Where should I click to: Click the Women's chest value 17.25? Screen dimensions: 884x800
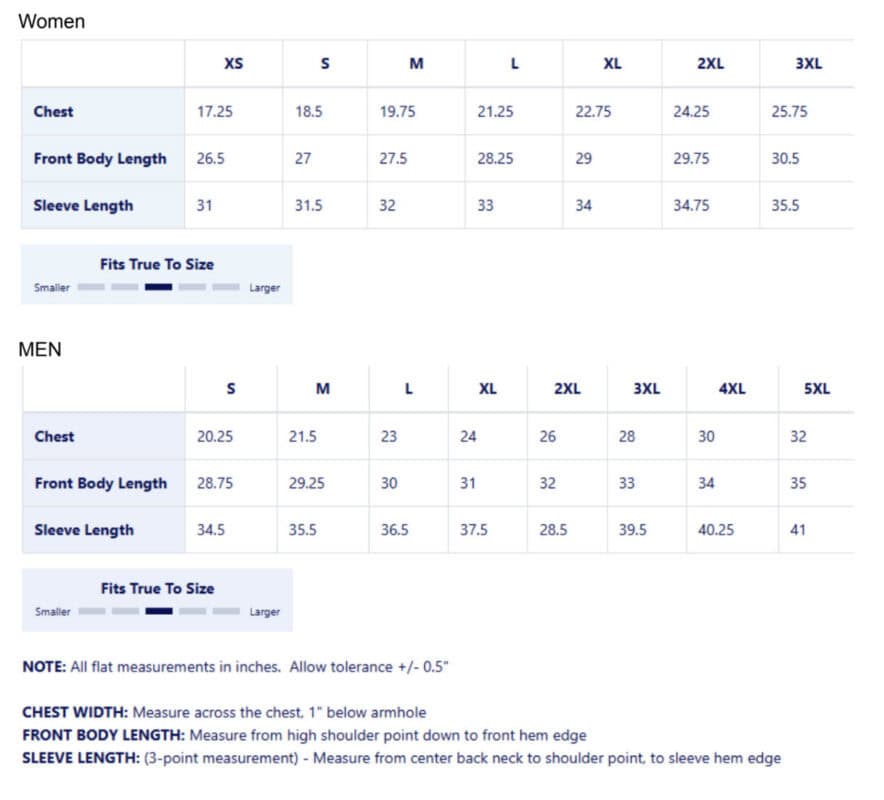pos(214,112)
